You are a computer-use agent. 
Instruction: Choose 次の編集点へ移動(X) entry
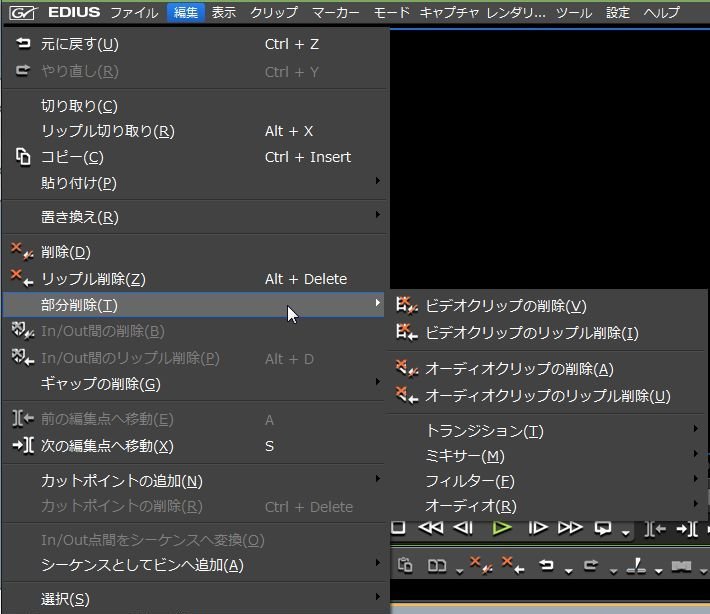click(x=195, y=446)
